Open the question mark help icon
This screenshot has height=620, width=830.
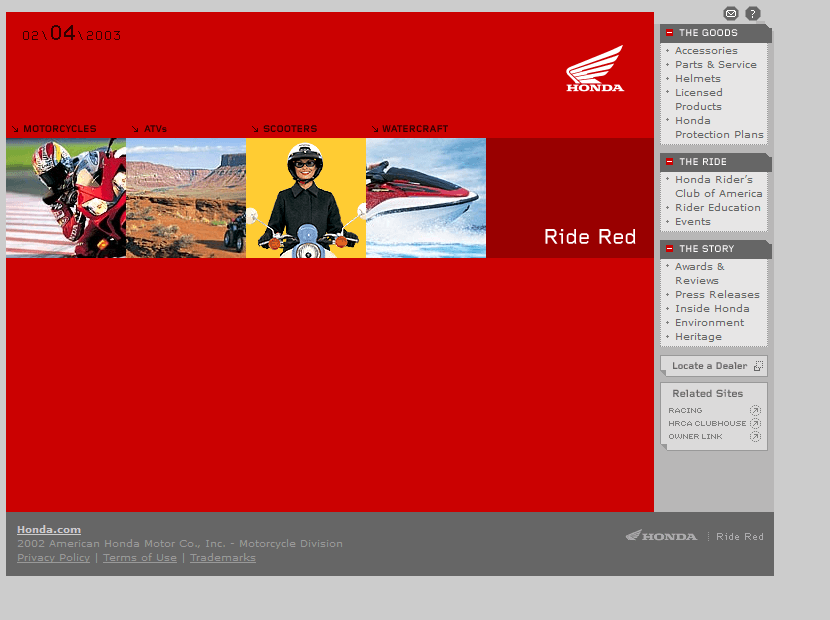click(753, 13)
